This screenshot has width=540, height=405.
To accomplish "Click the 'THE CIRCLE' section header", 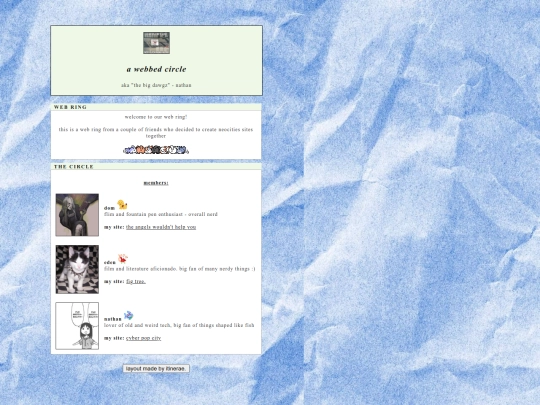I will [x=74, y=167].
